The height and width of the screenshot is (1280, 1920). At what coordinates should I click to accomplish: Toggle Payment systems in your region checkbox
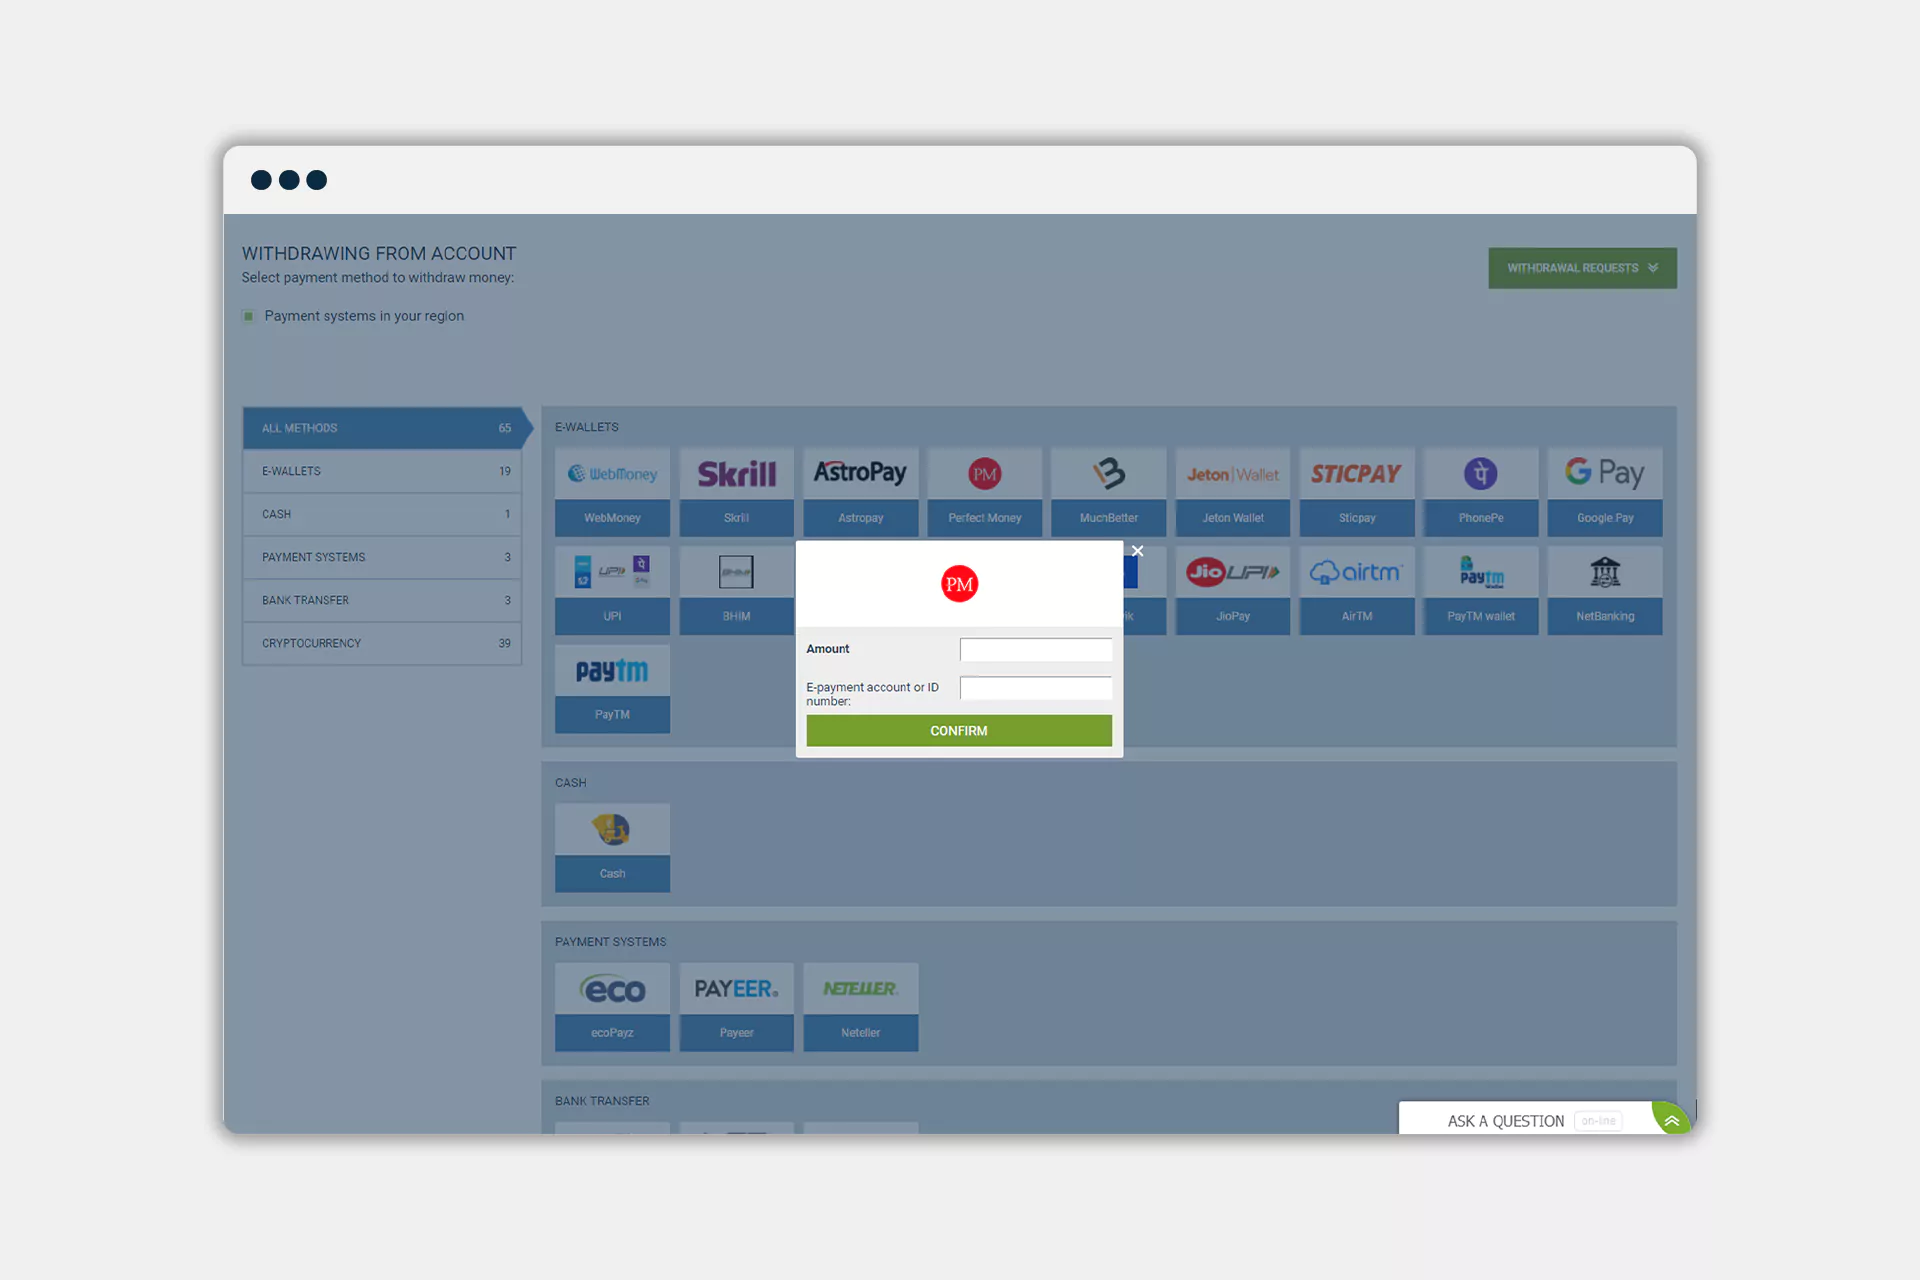[248, 316]
